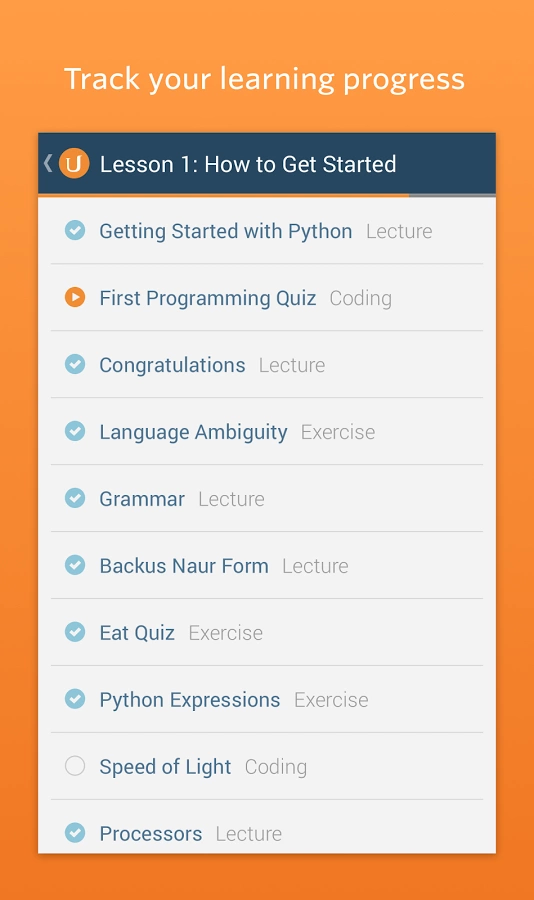The height and width of the screenshot is (900, 534).
Task: Select the Backus Naur Form lecture
Action: pyautogui.click(x=267, y=565)
